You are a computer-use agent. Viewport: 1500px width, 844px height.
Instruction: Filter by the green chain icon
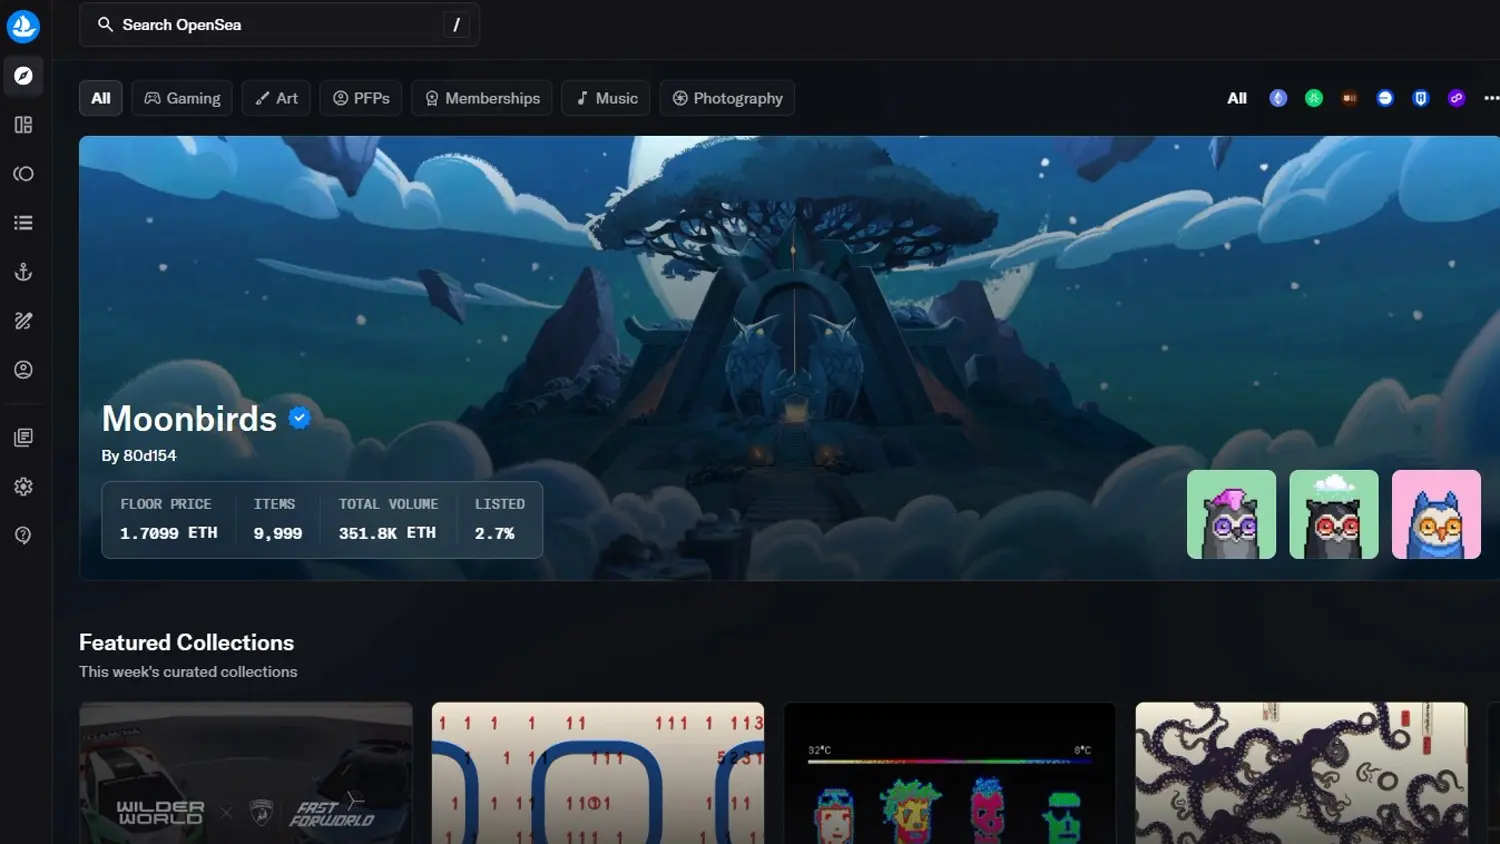tap(1314, 98)
